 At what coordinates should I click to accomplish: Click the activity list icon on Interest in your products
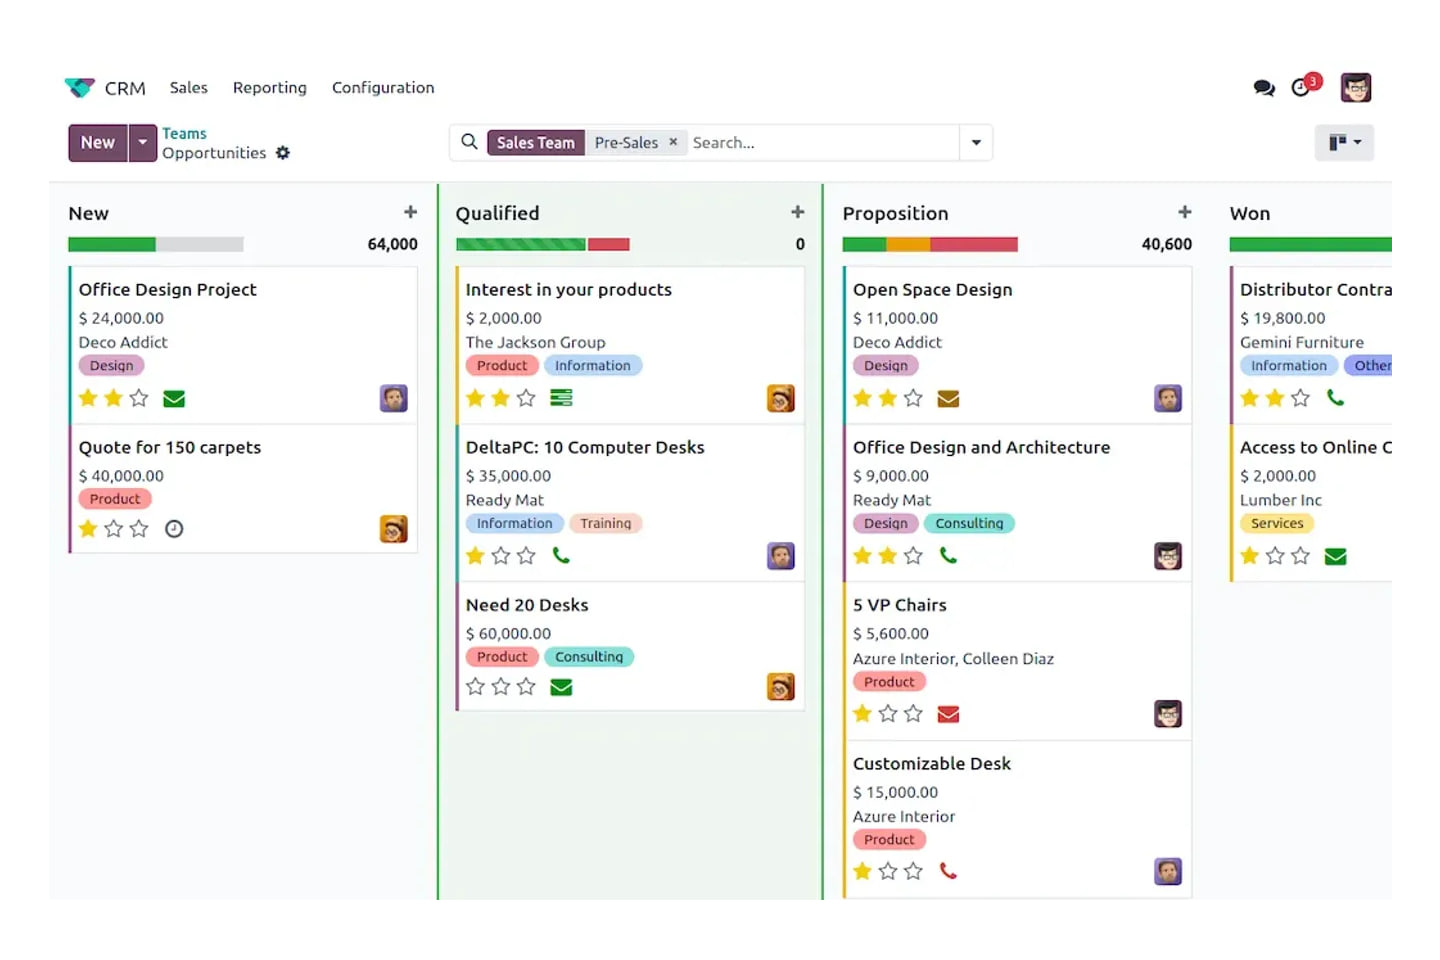point(561,398)
